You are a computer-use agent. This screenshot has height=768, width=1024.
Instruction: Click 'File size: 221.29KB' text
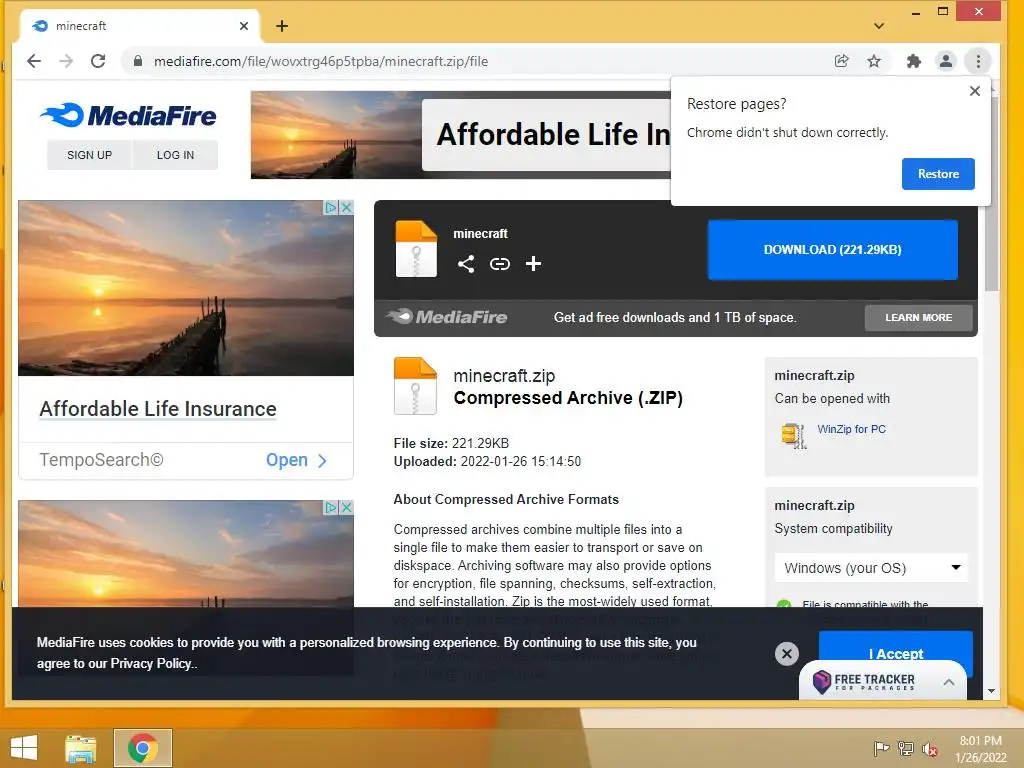pyautogui.click(x=451, y=443)
